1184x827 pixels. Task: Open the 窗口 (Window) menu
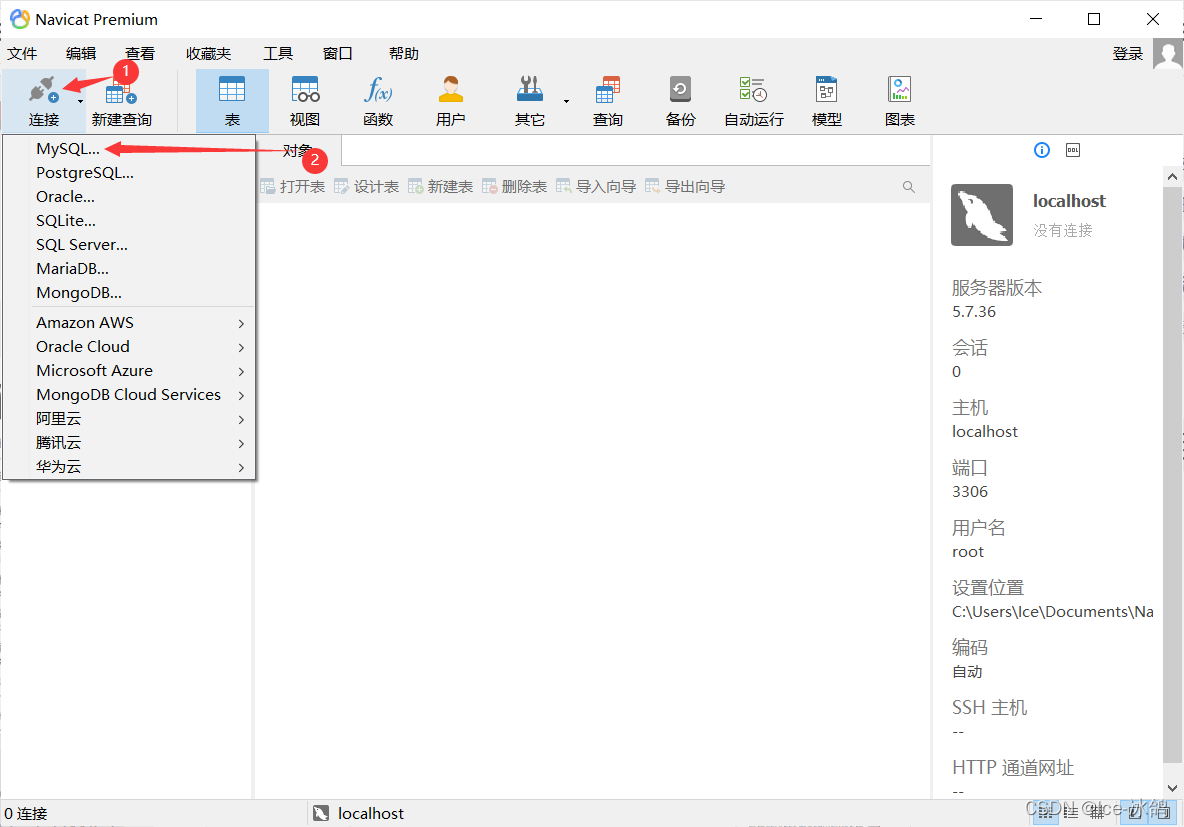(338, 54)
